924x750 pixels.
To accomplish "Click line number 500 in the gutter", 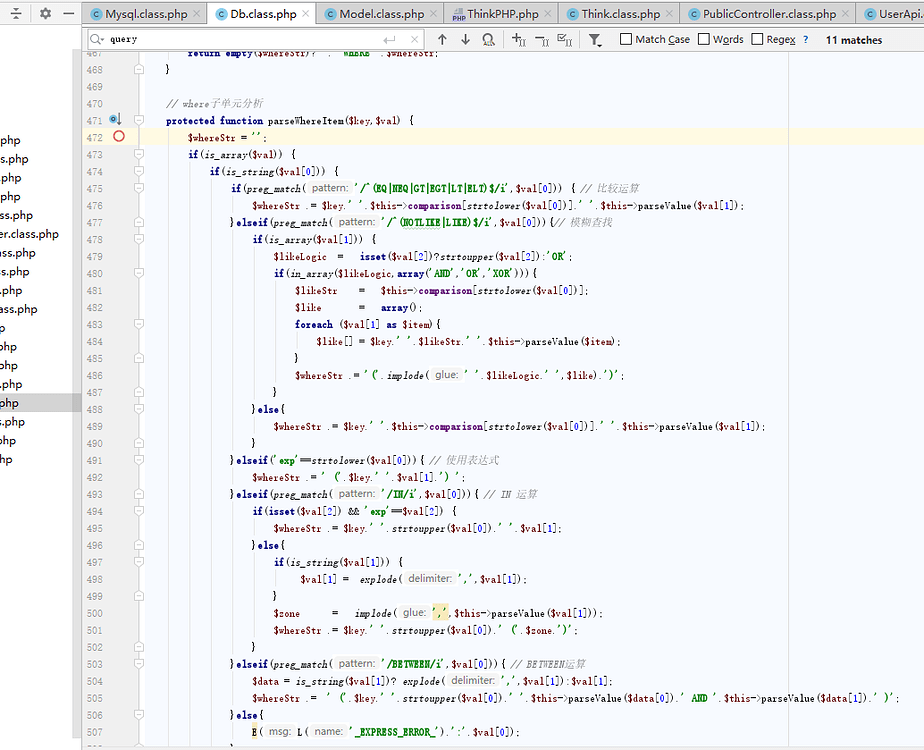I will click(94, 613).
